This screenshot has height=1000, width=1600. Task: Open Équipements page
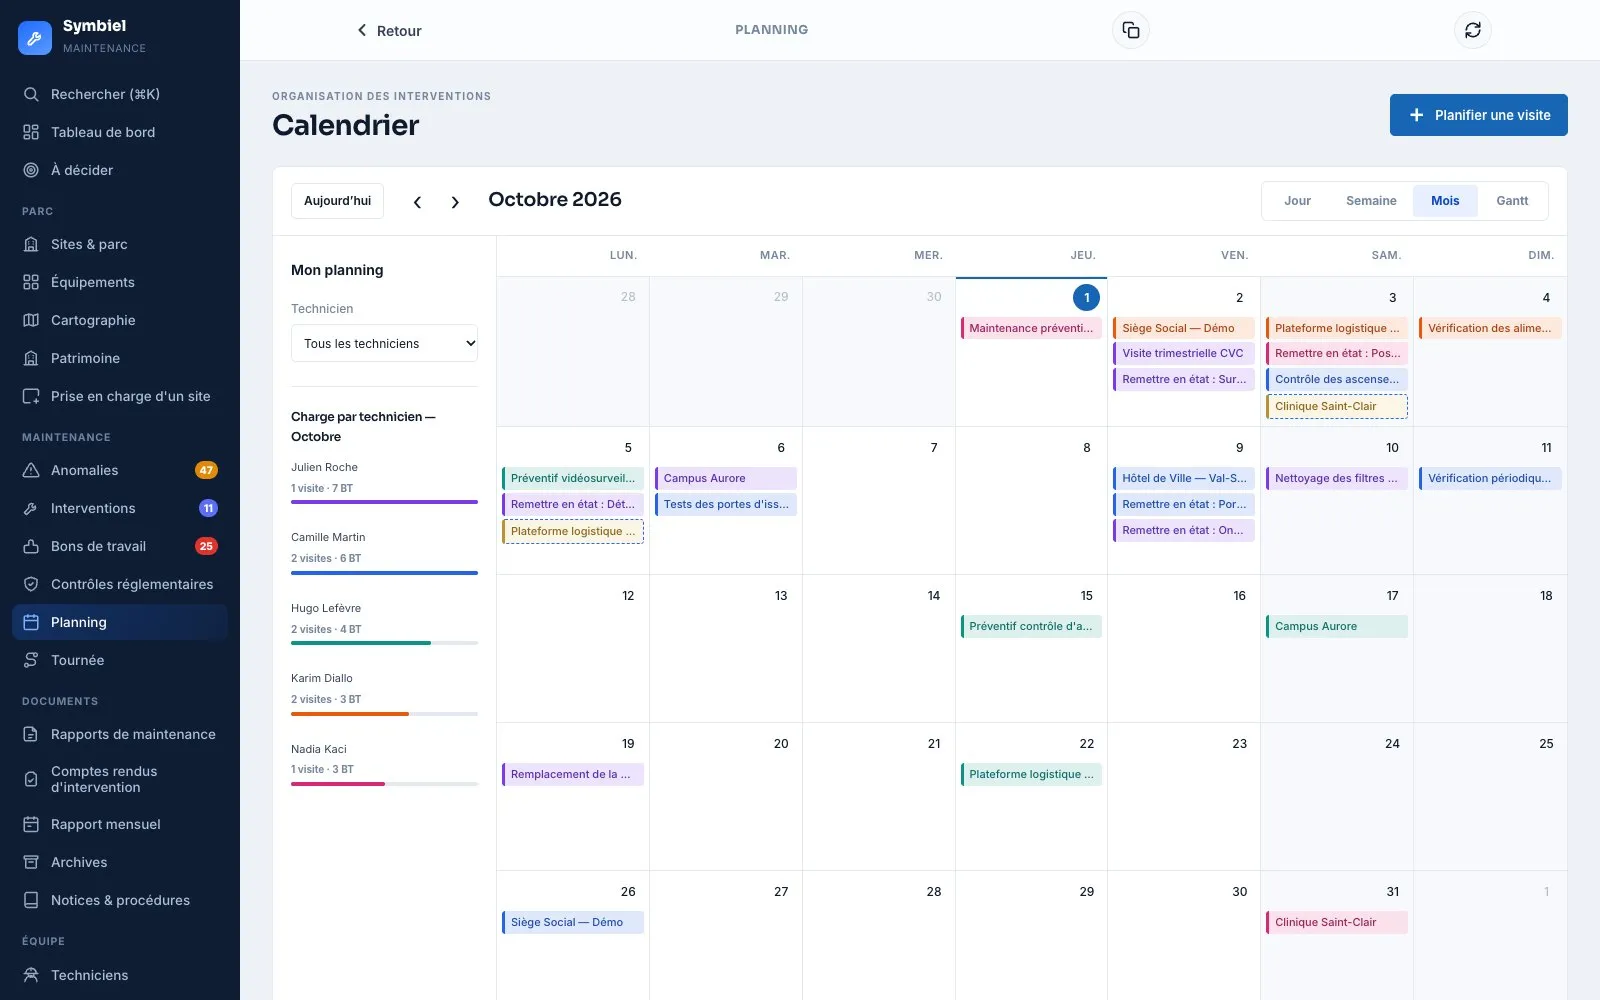pyautogui.click(x=120, y=282)
